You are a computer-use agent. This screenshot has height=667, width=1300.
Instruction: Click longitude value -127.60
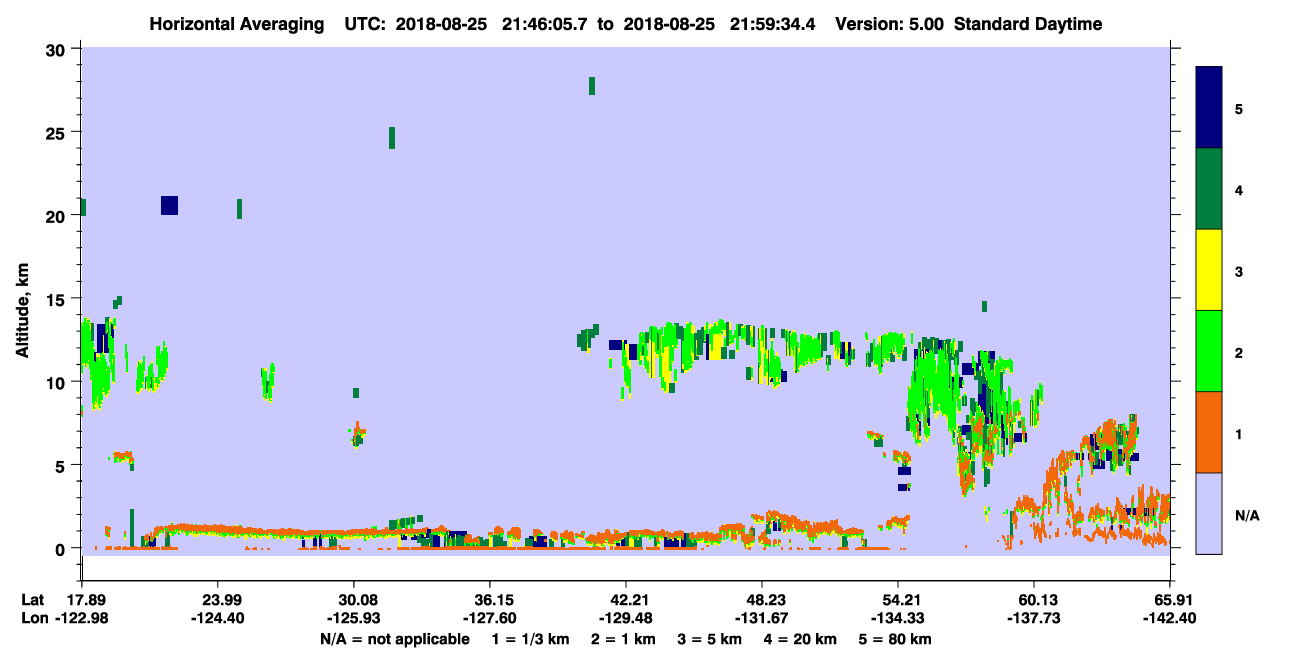tap(490, 619)
